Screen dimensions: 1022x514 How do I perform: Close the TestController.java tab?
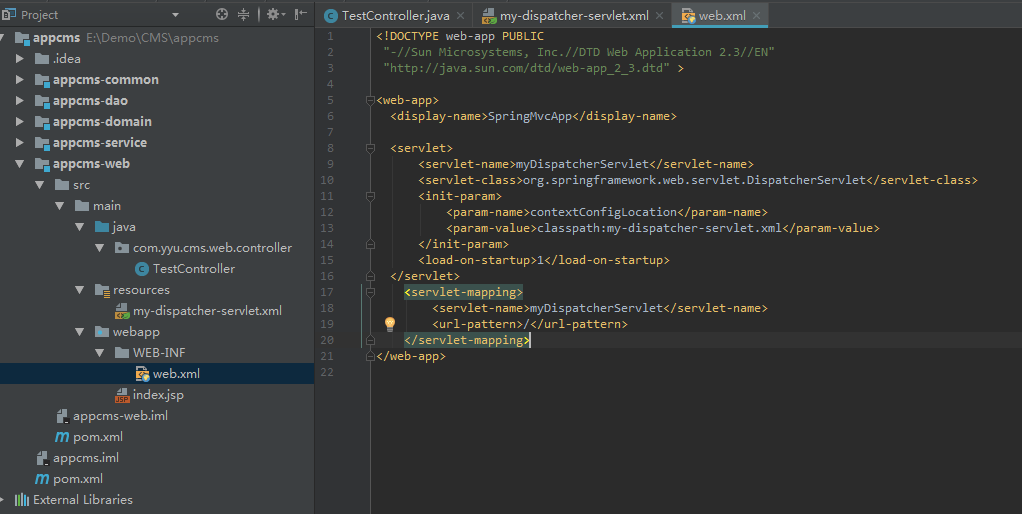459,16
